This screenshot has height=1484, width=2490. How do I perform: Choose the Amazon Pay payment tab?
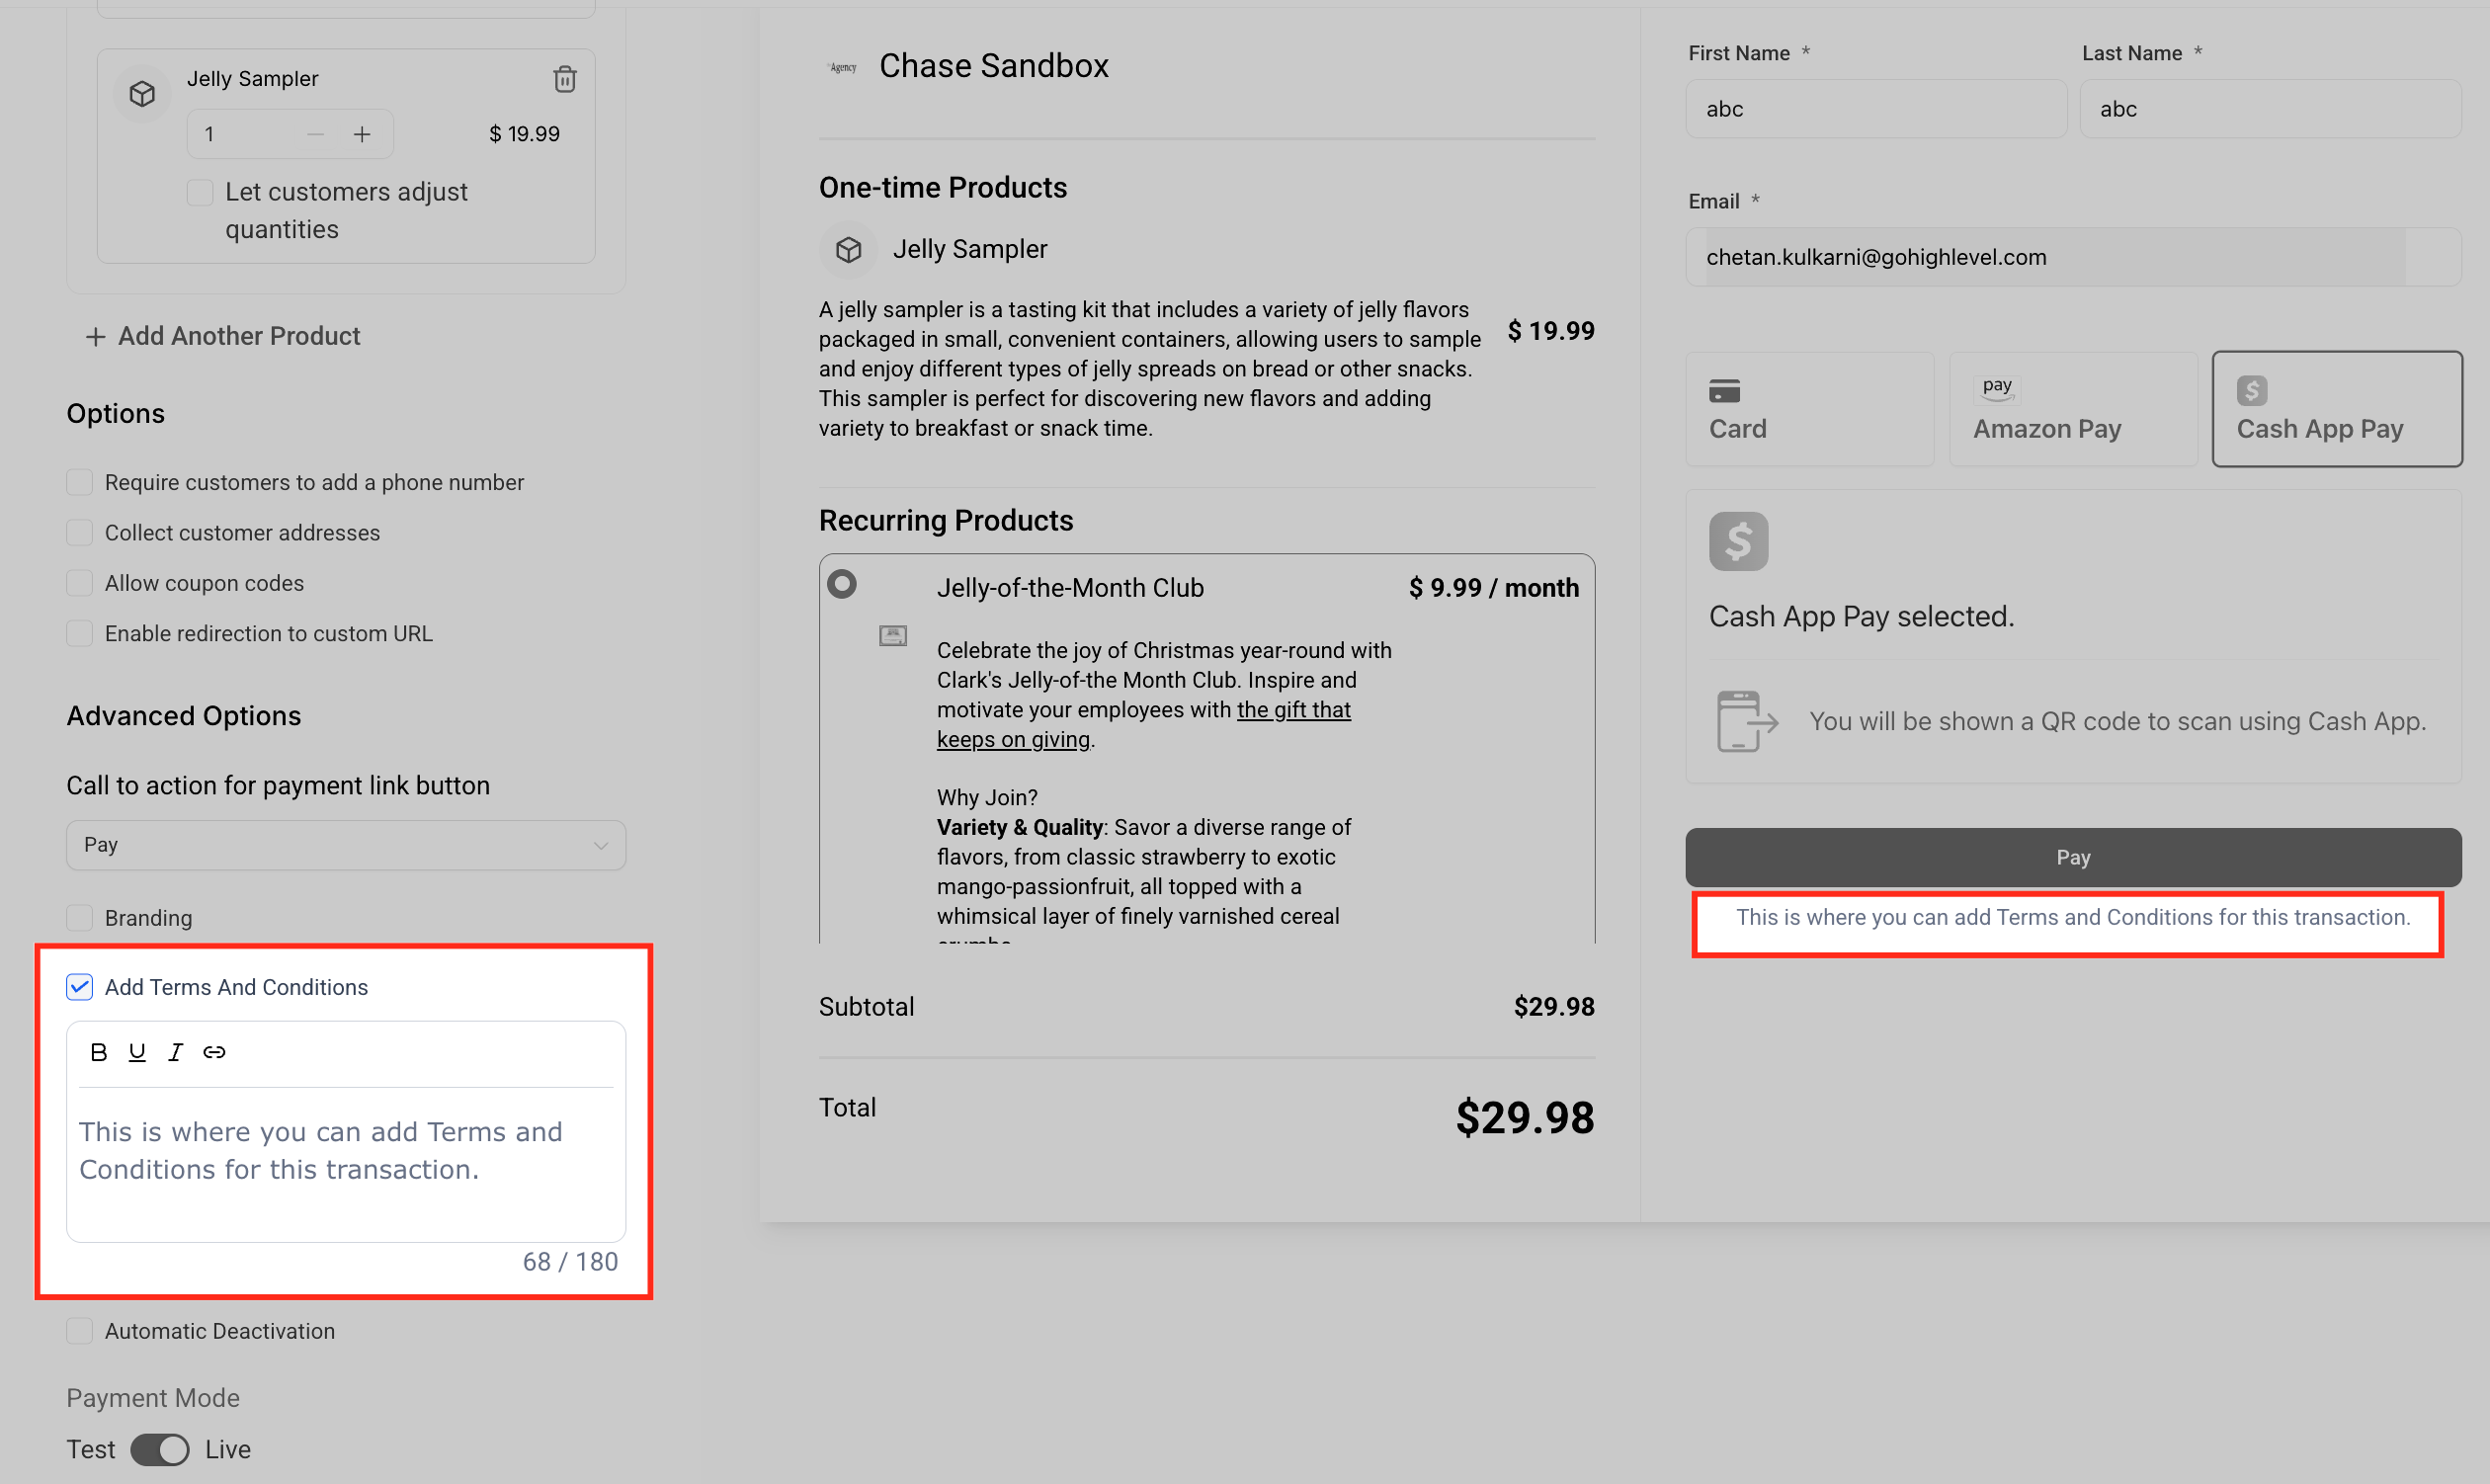pos(2072,409)
